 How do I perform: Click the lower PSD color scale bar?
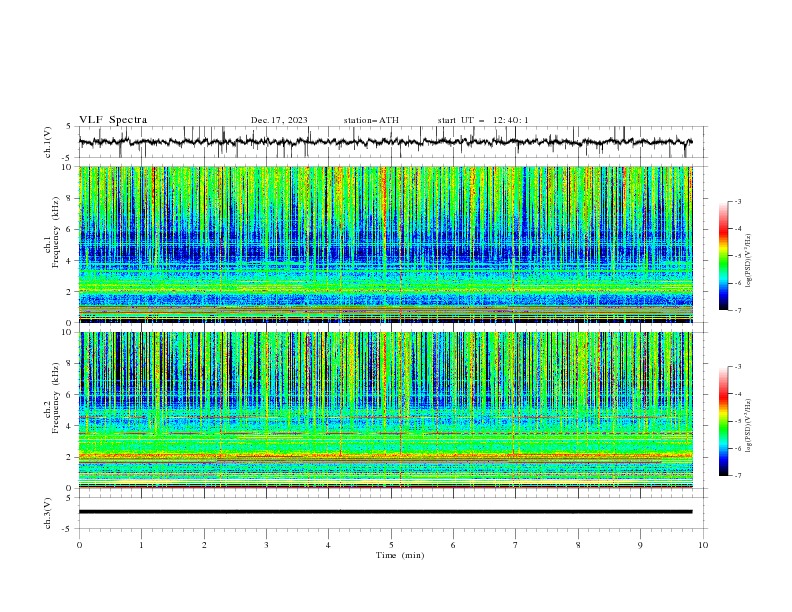coord(723,421)
